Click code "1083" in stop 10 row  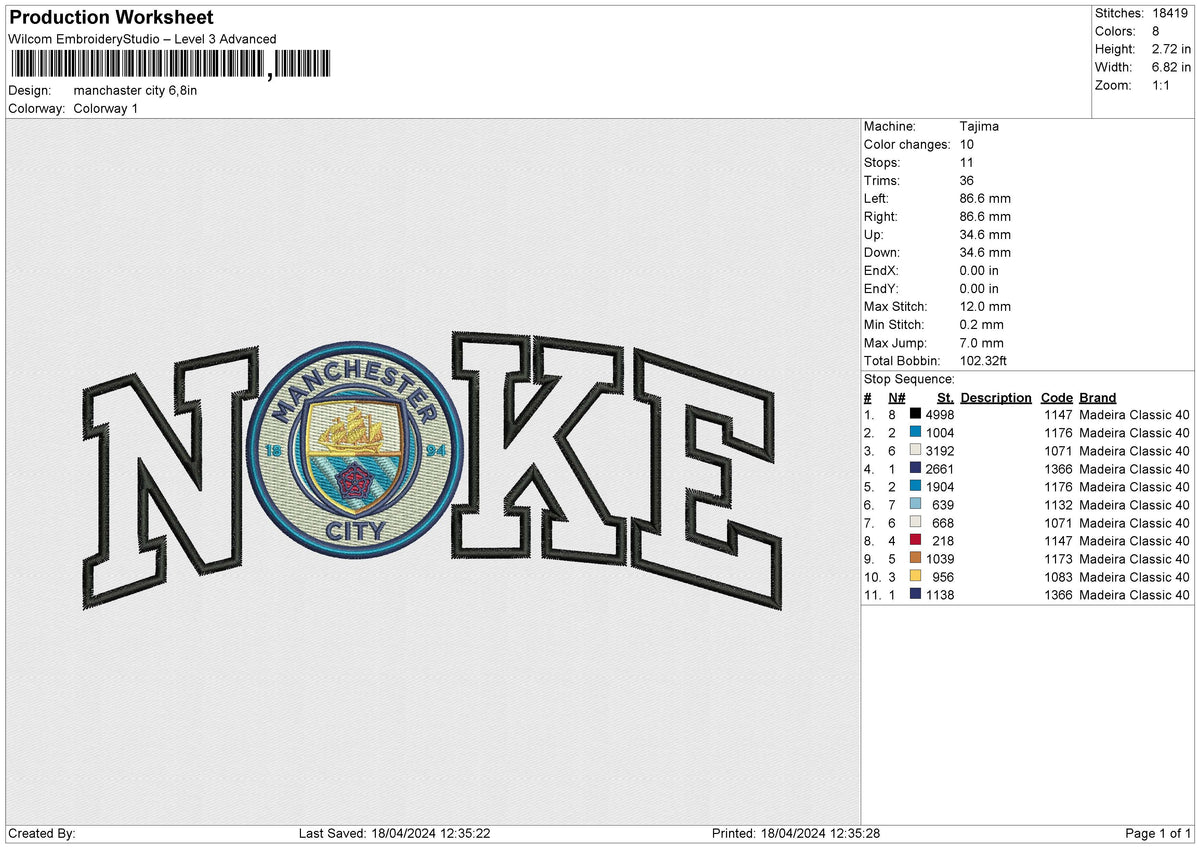pyautogui.click(x=1058, y=577)
